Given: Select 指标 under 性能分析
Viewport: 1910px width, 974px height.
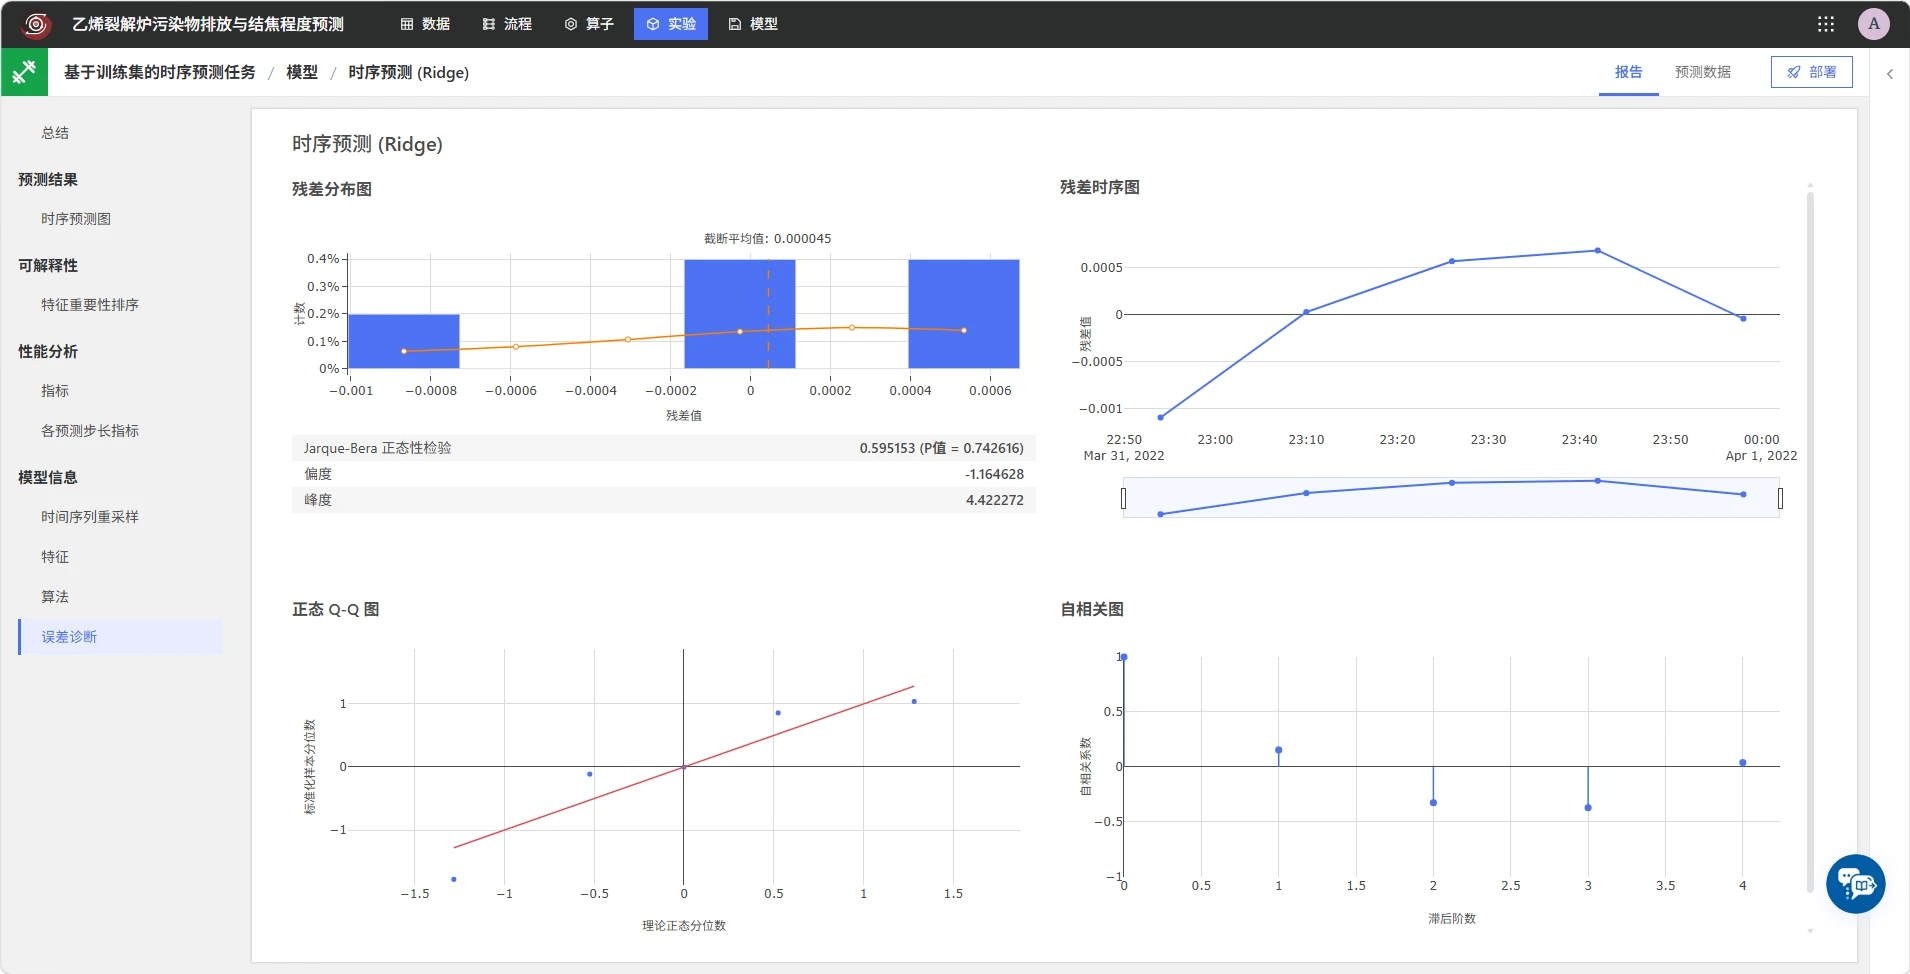Looking at the screenshot, I should 55,391.
